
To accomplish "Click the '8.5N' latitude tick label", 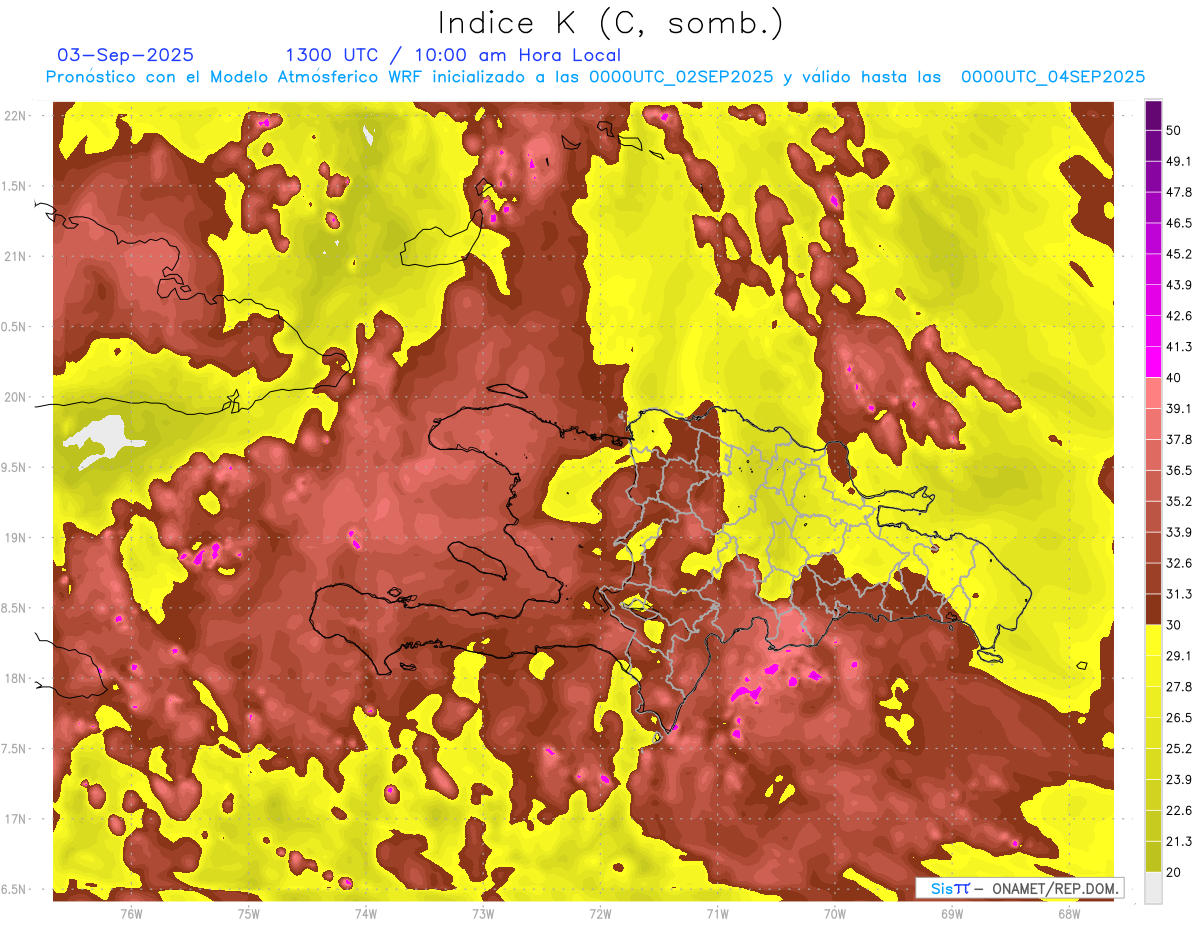I will pos(15,608).
